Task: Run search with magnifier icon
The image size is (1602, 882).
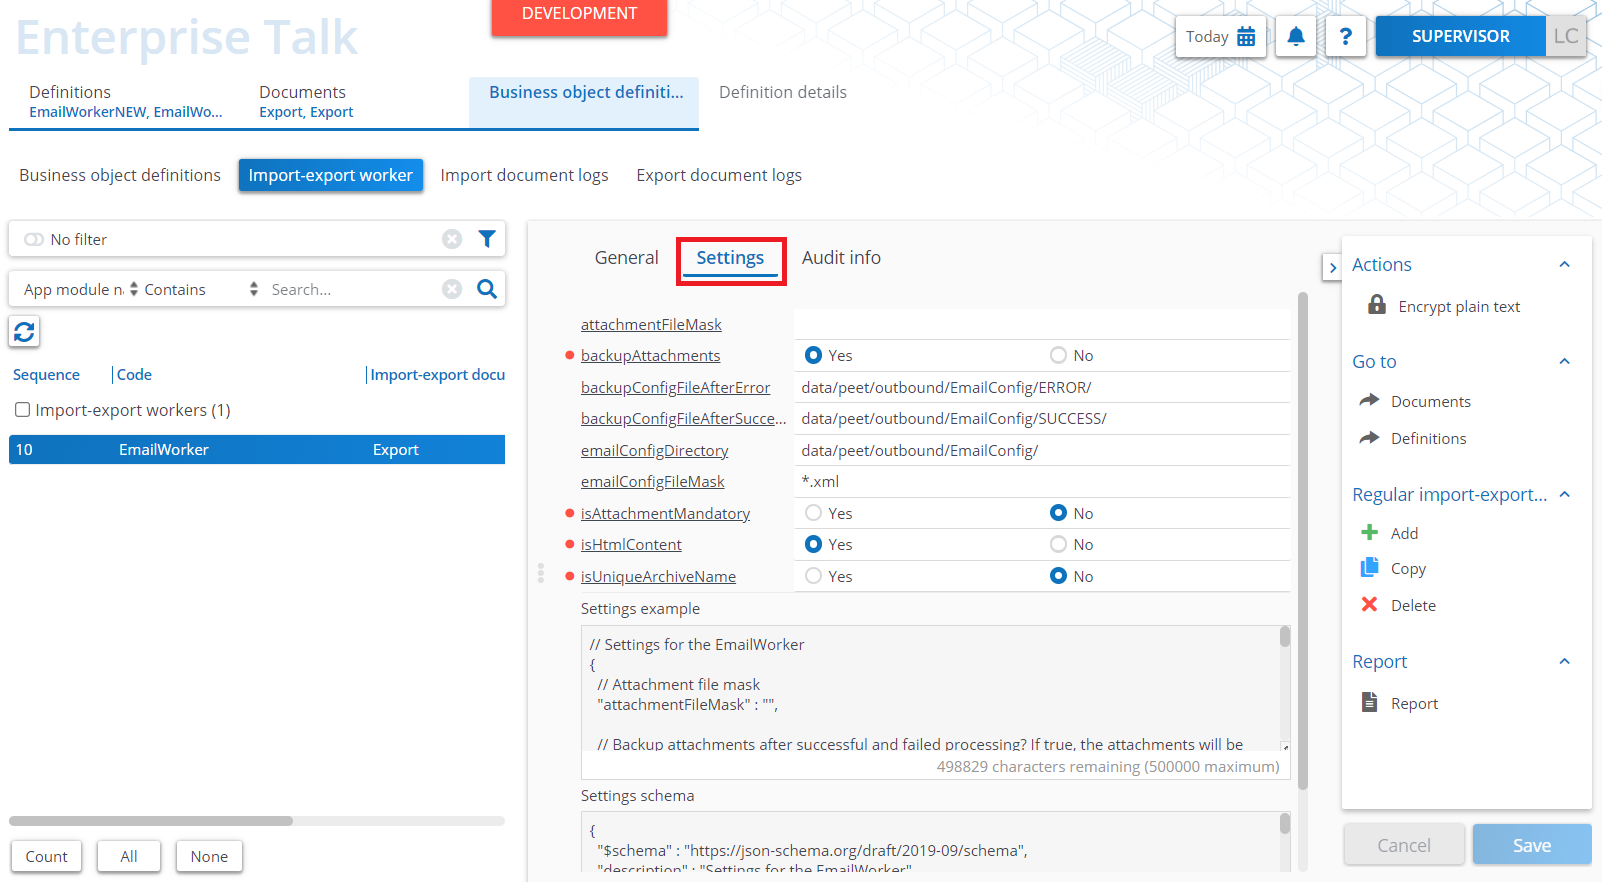Action: point(487,289)
